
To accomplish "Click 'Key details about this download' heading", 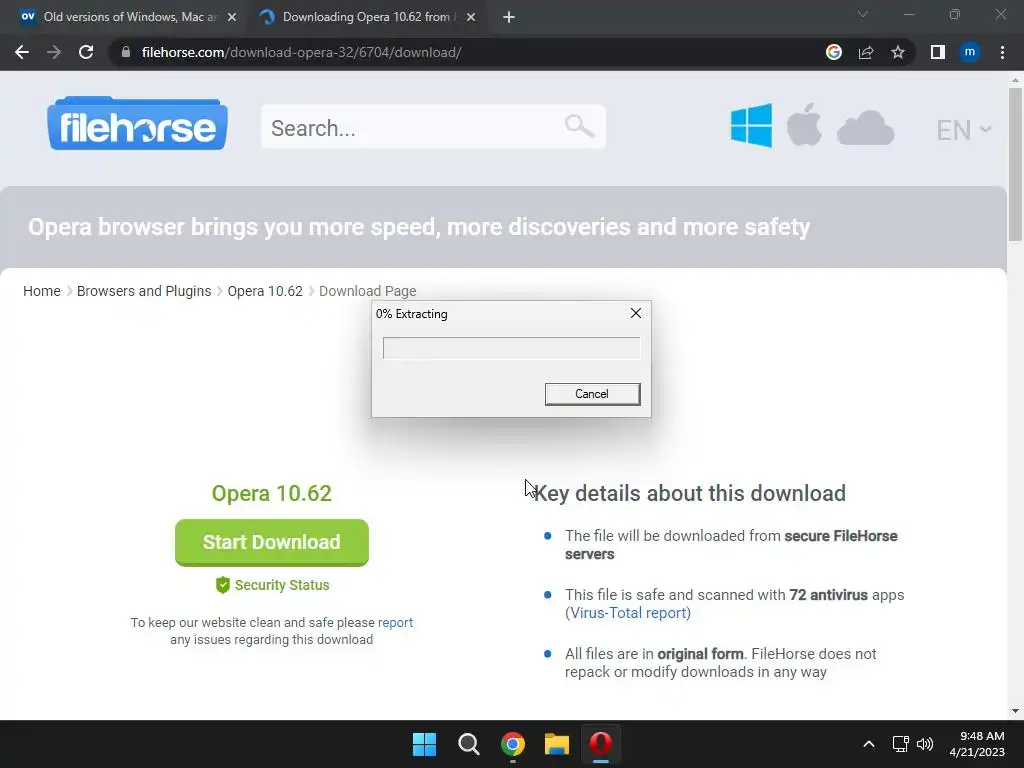I will [690, 493].
